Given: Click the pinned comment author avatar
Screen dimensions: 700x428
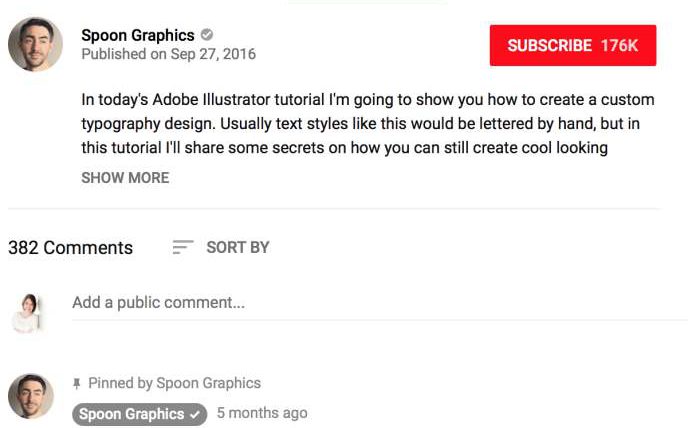Looking at the screenshot, I should [31, 396].
